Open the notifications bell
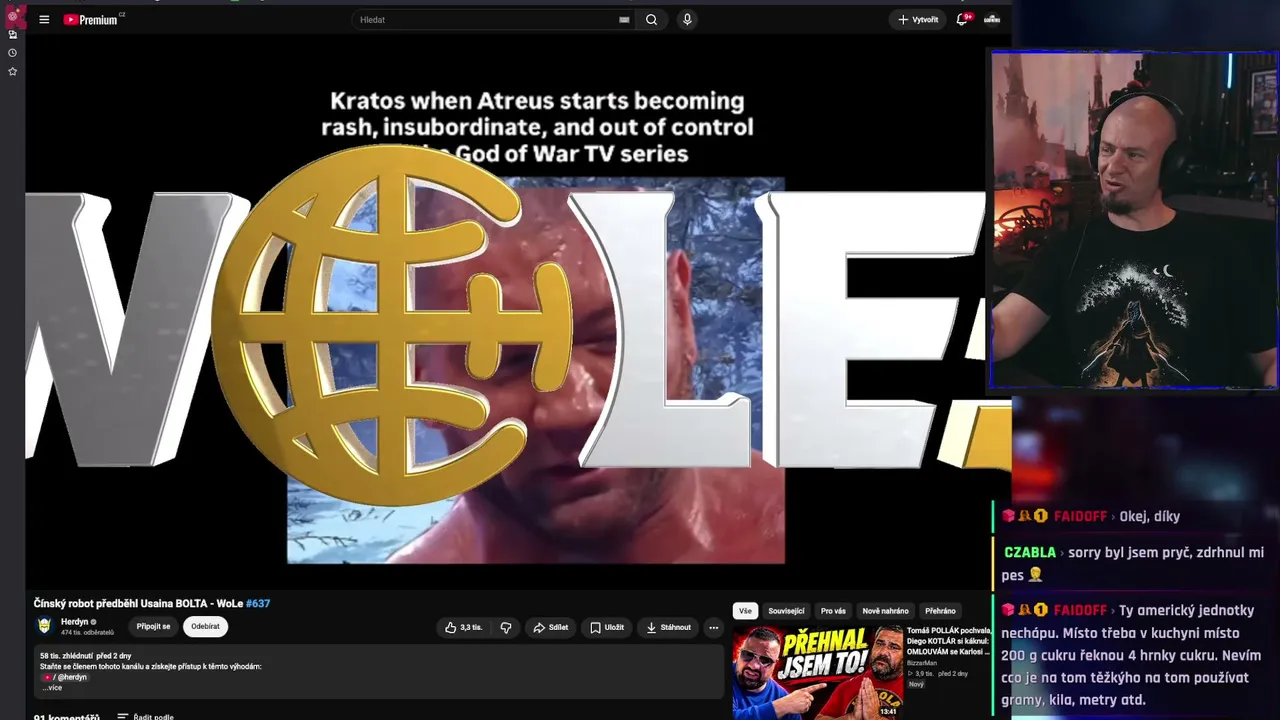The image size is (1280, 720). [962, 19]
